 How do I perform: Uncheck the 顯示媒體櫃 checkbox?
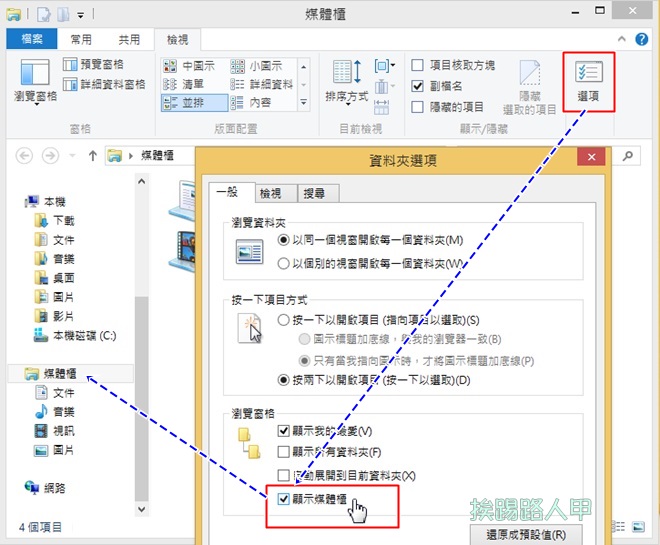(285, 498)
